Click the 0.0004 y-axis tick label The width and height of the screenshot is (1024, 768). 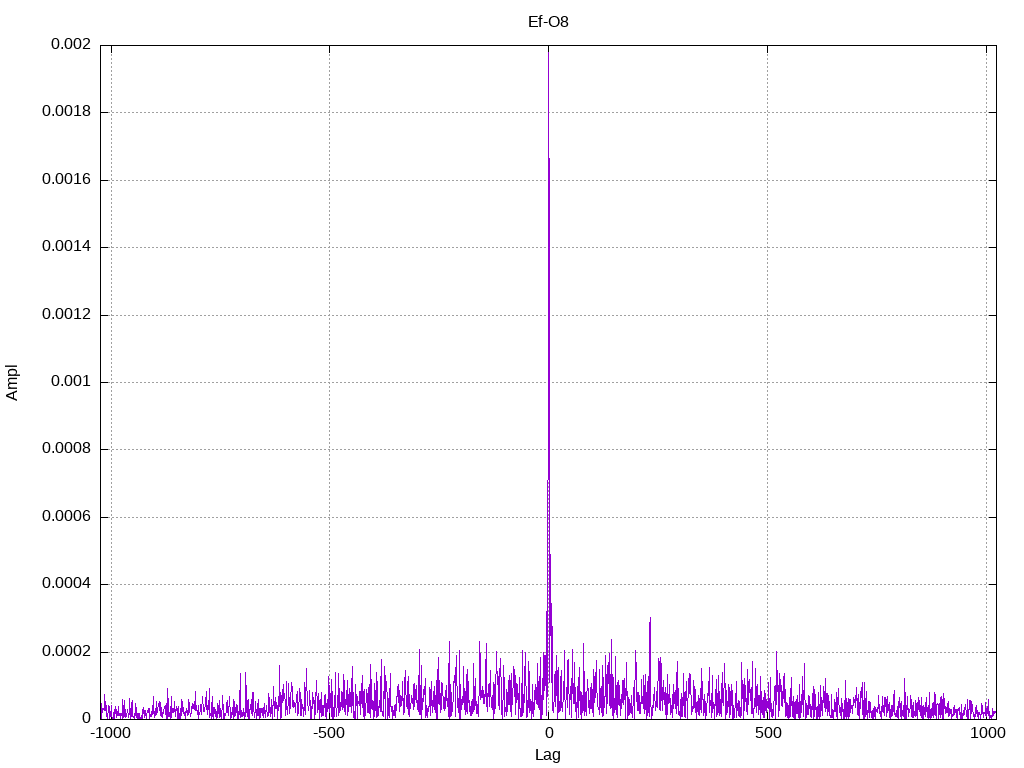tap(66, 584)
